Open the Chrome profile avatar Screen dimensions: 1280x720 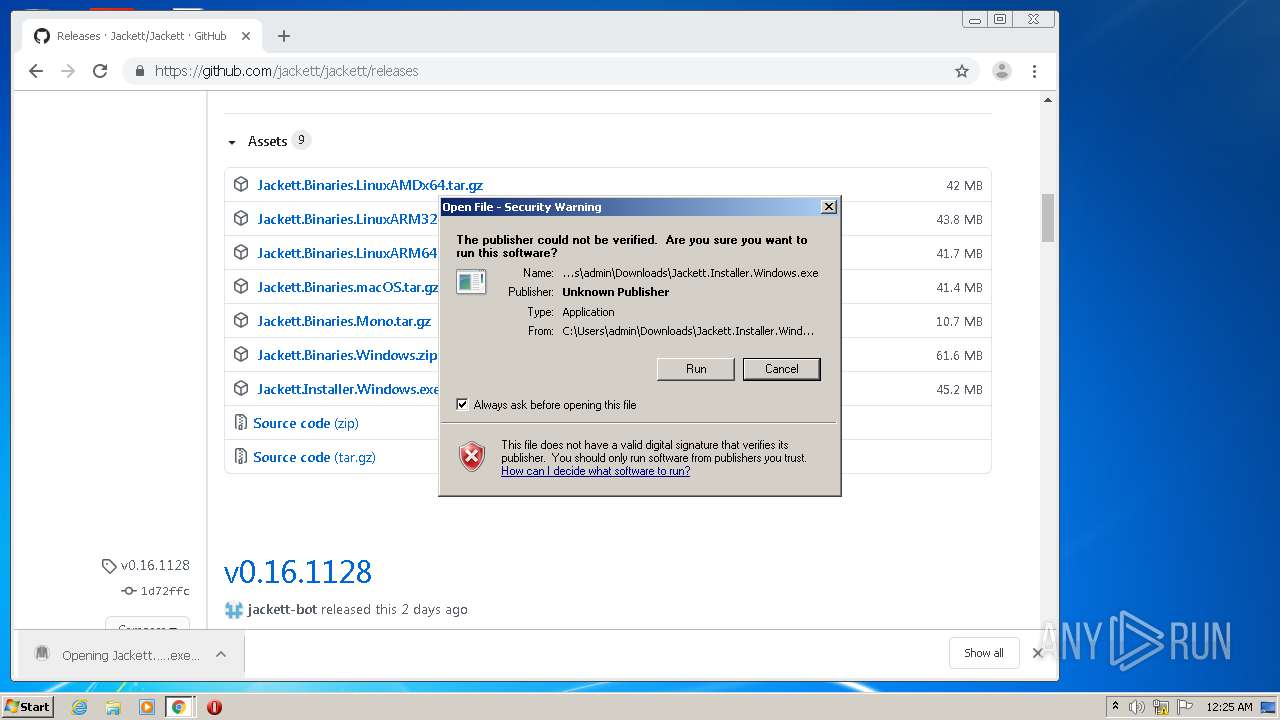1001,71
